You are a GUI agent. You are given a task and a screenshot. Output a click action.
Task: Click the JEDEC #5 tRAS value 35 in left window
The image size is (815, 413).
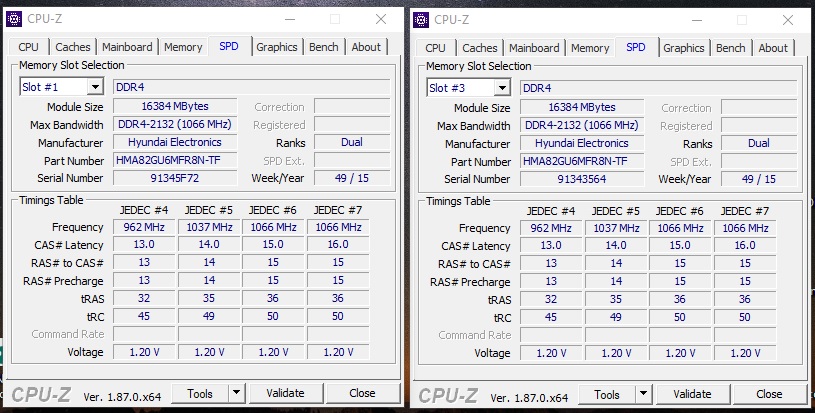tap(209, 298)
